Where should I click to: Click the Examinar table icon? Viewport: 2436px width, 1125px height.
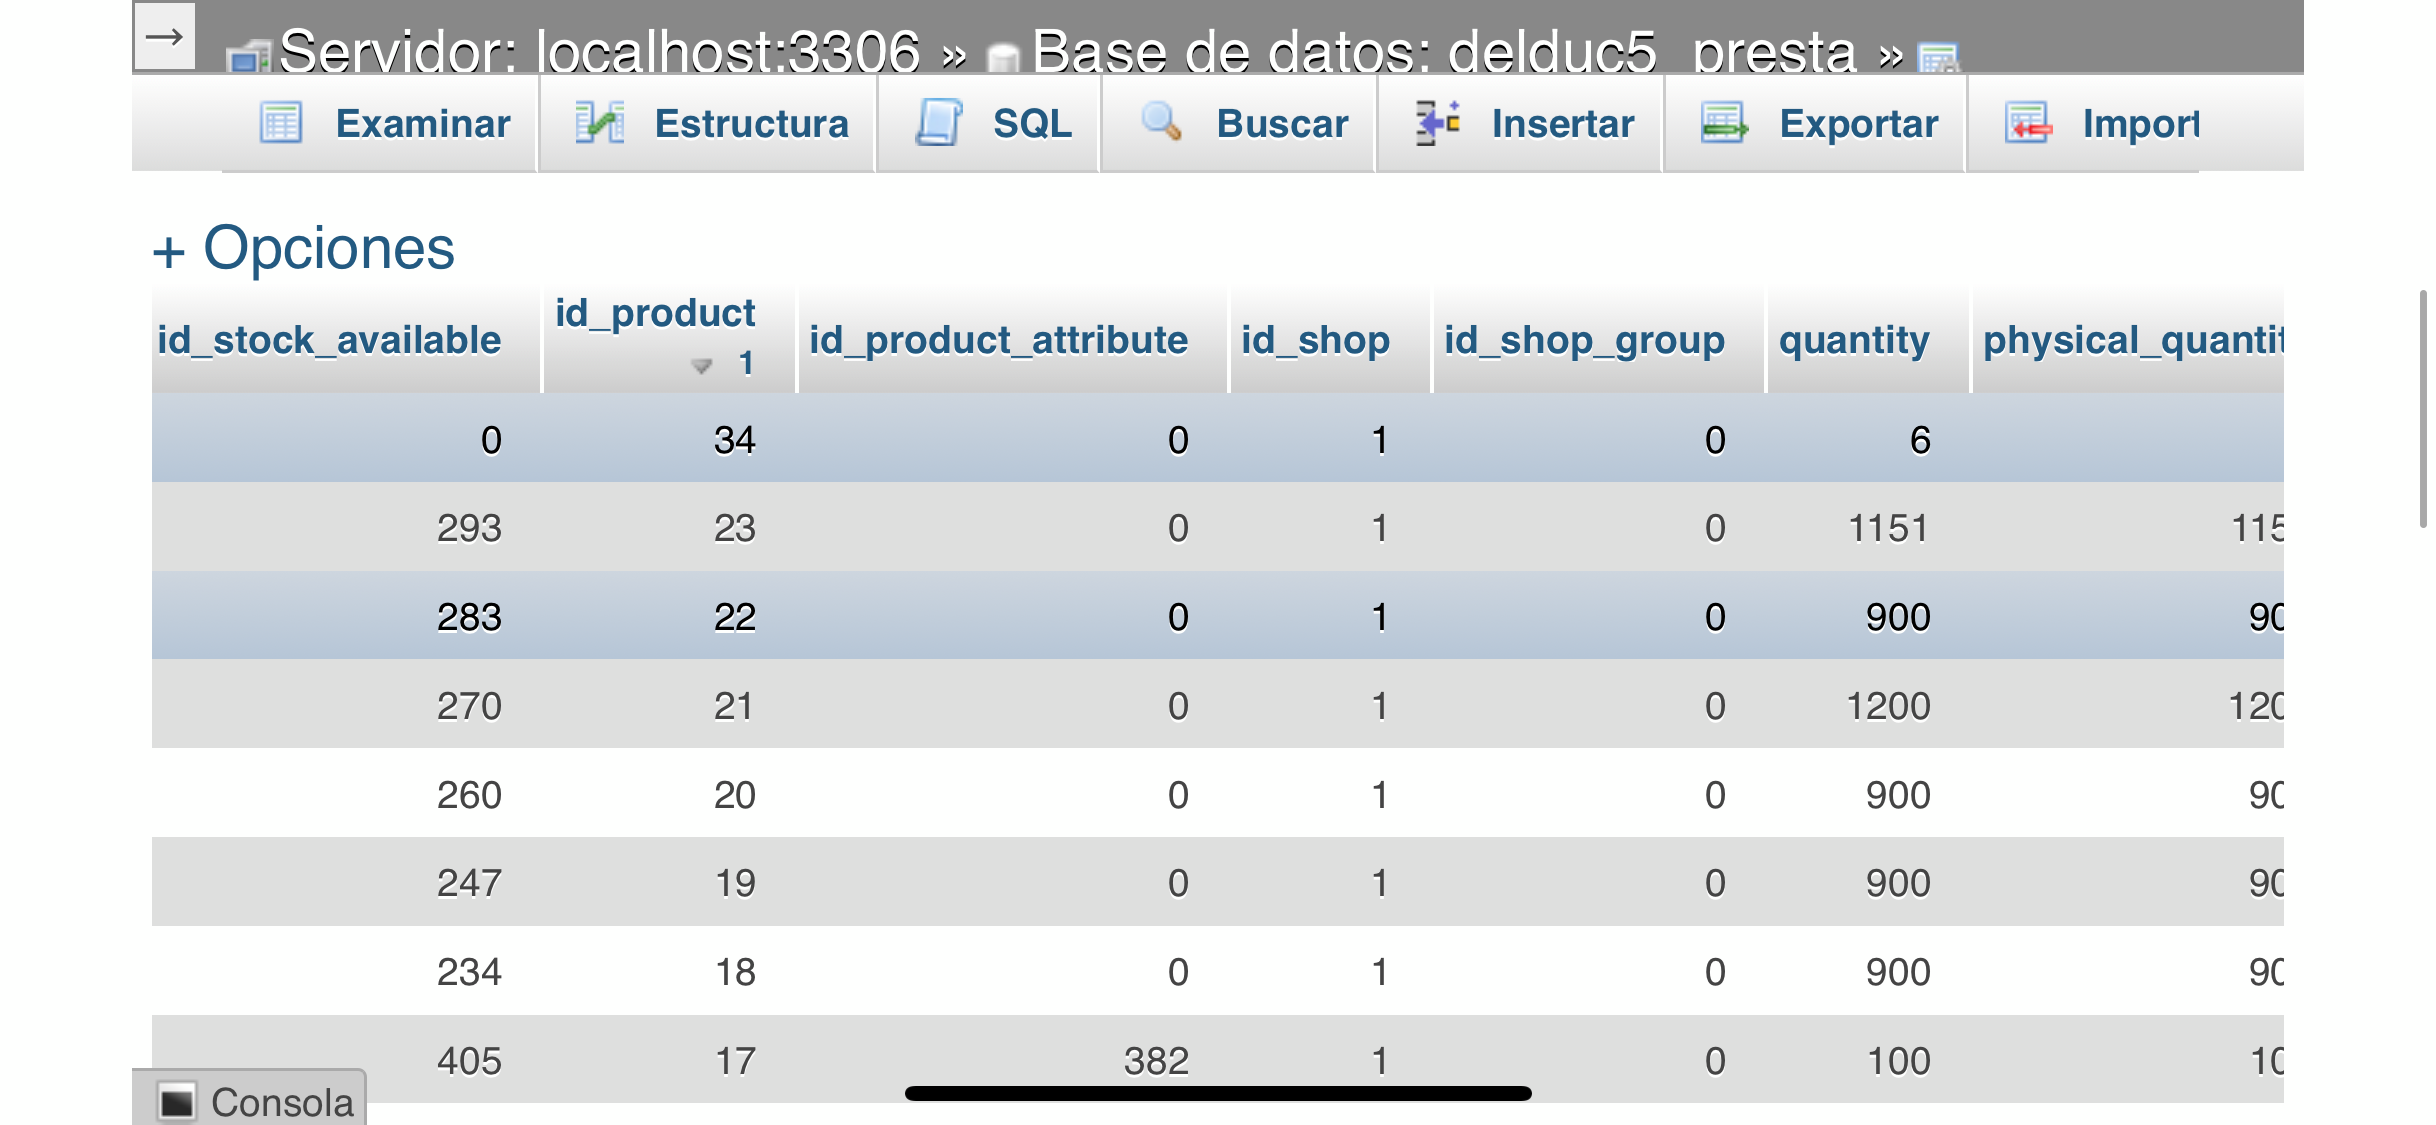pos(280,124)
